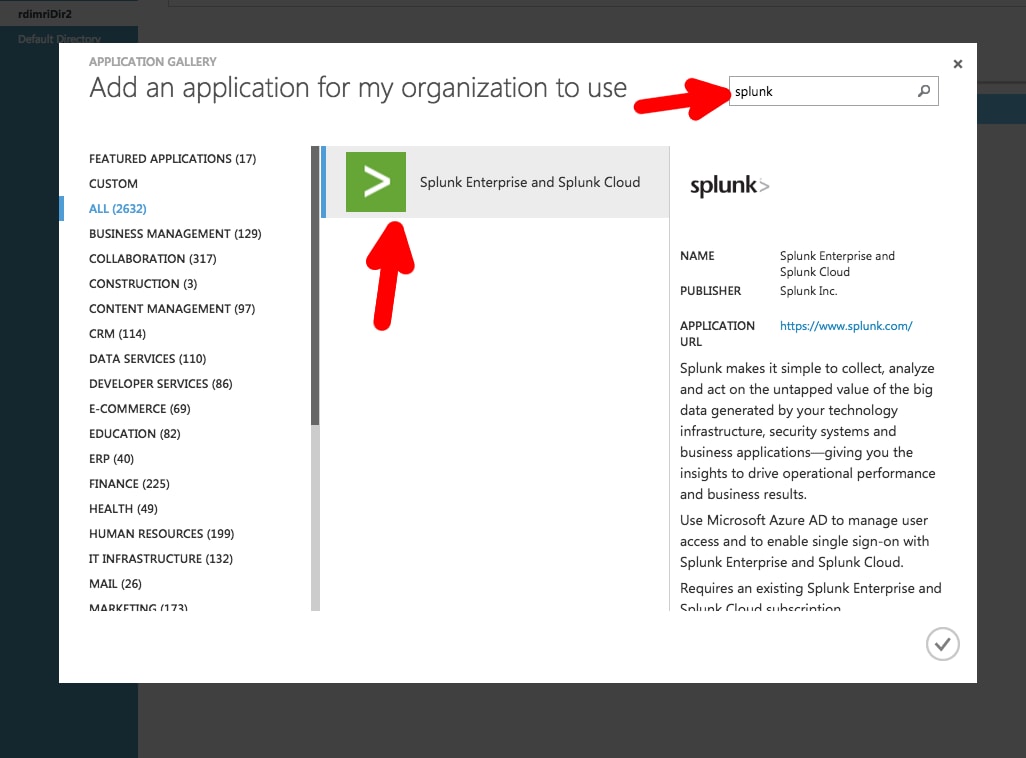Open Business Management (129) category

click(175, 234)
